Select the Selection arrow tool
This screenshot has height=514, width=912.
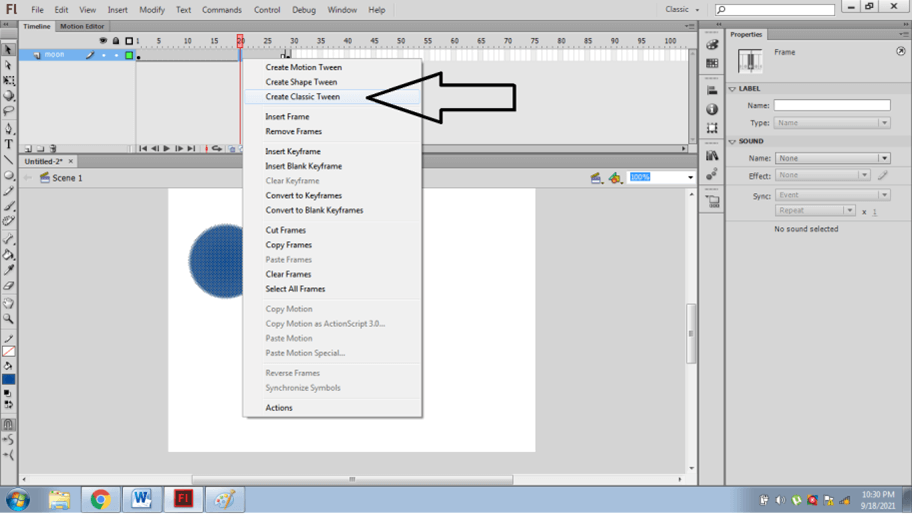click(8, 49)
